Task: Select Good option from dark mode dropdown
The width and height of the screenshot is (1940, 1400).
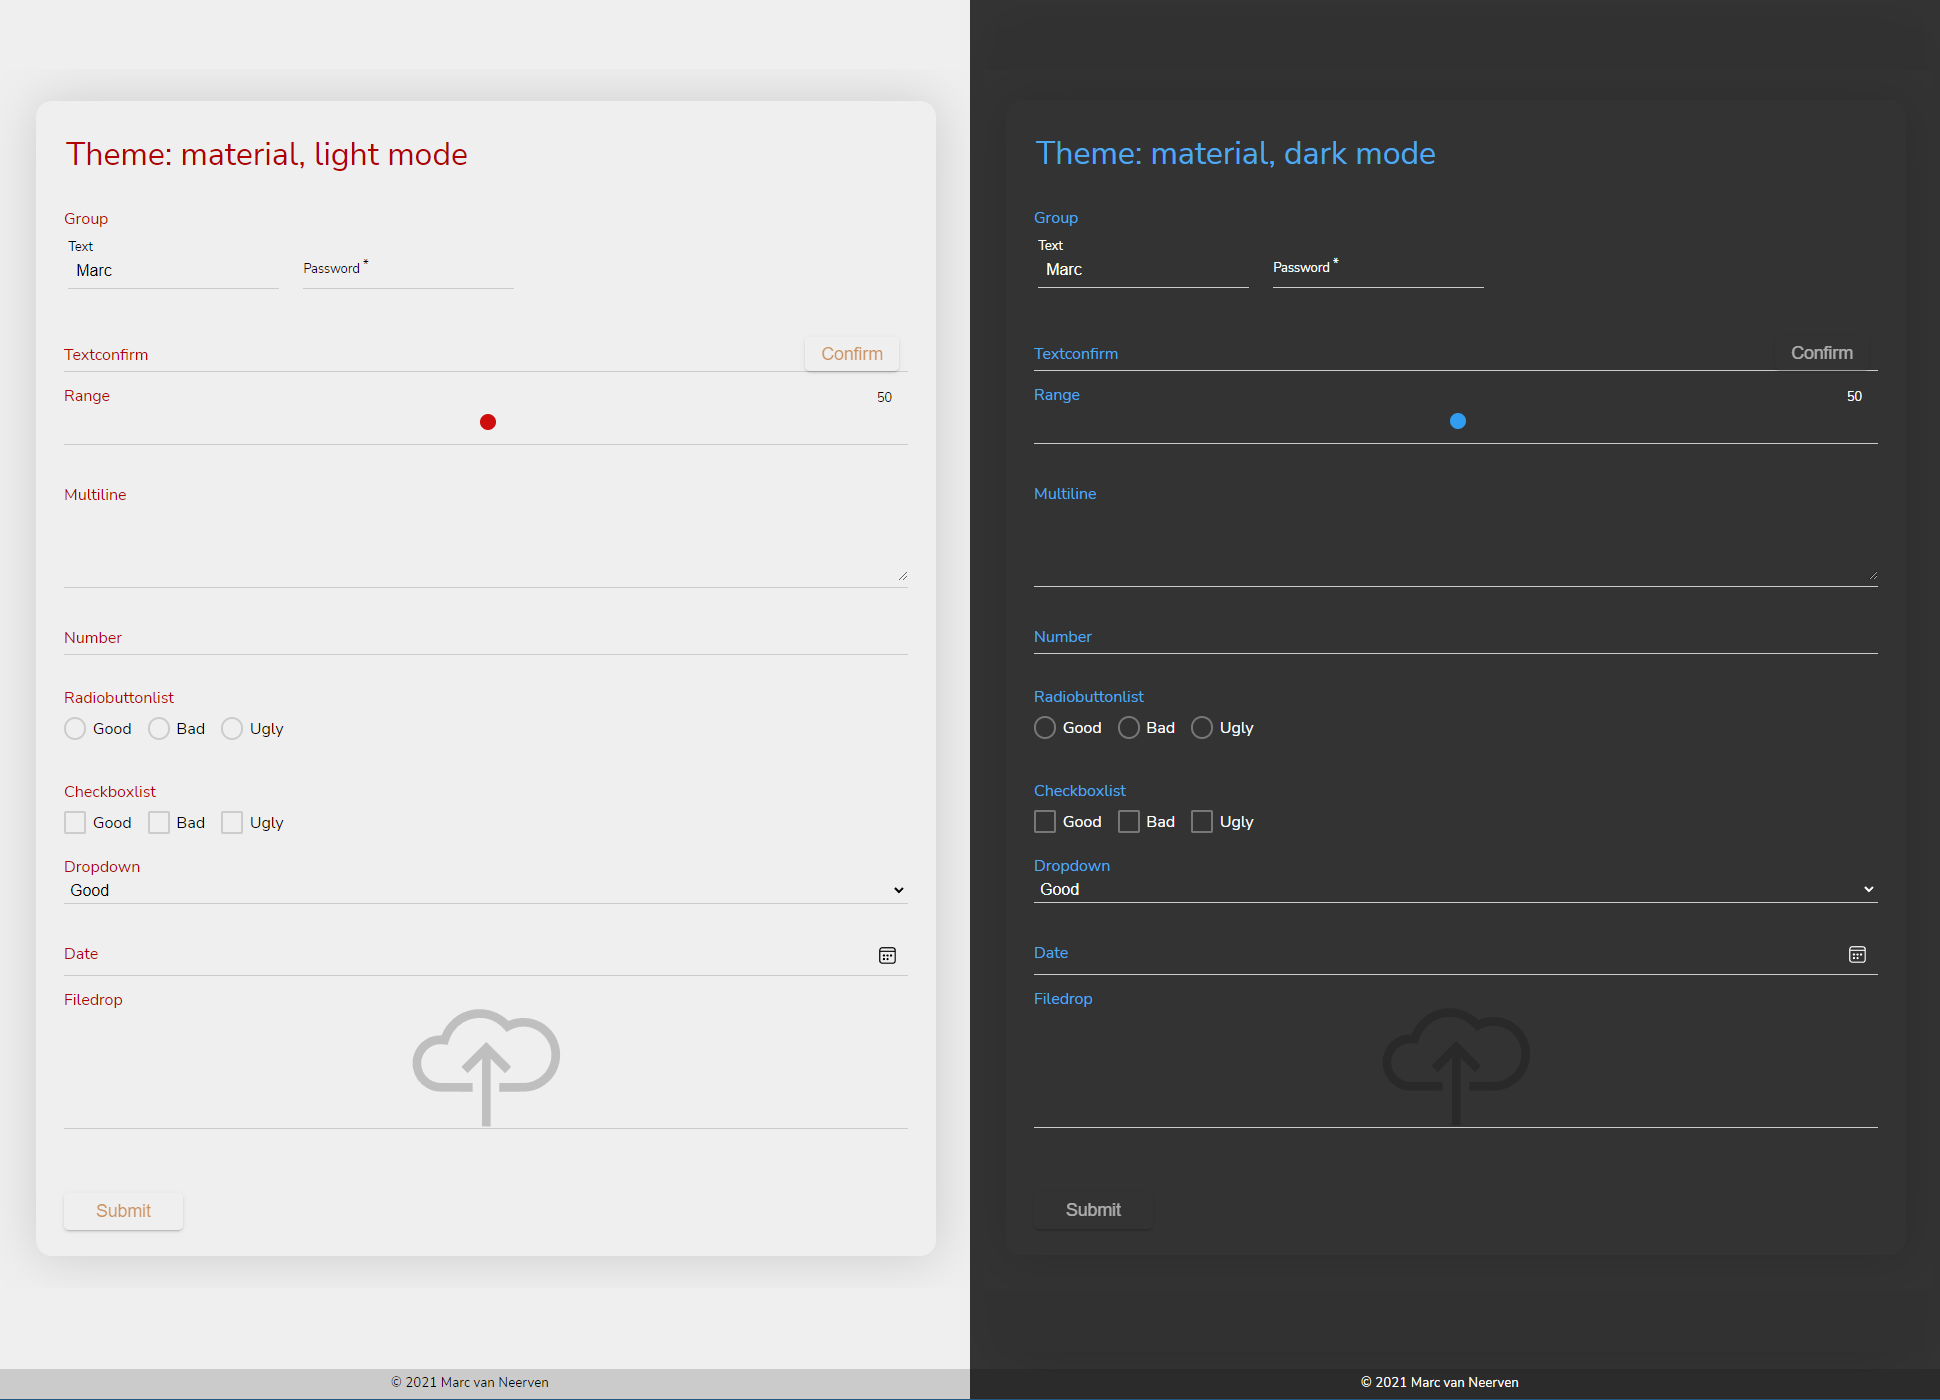Action: [1453, 889]
